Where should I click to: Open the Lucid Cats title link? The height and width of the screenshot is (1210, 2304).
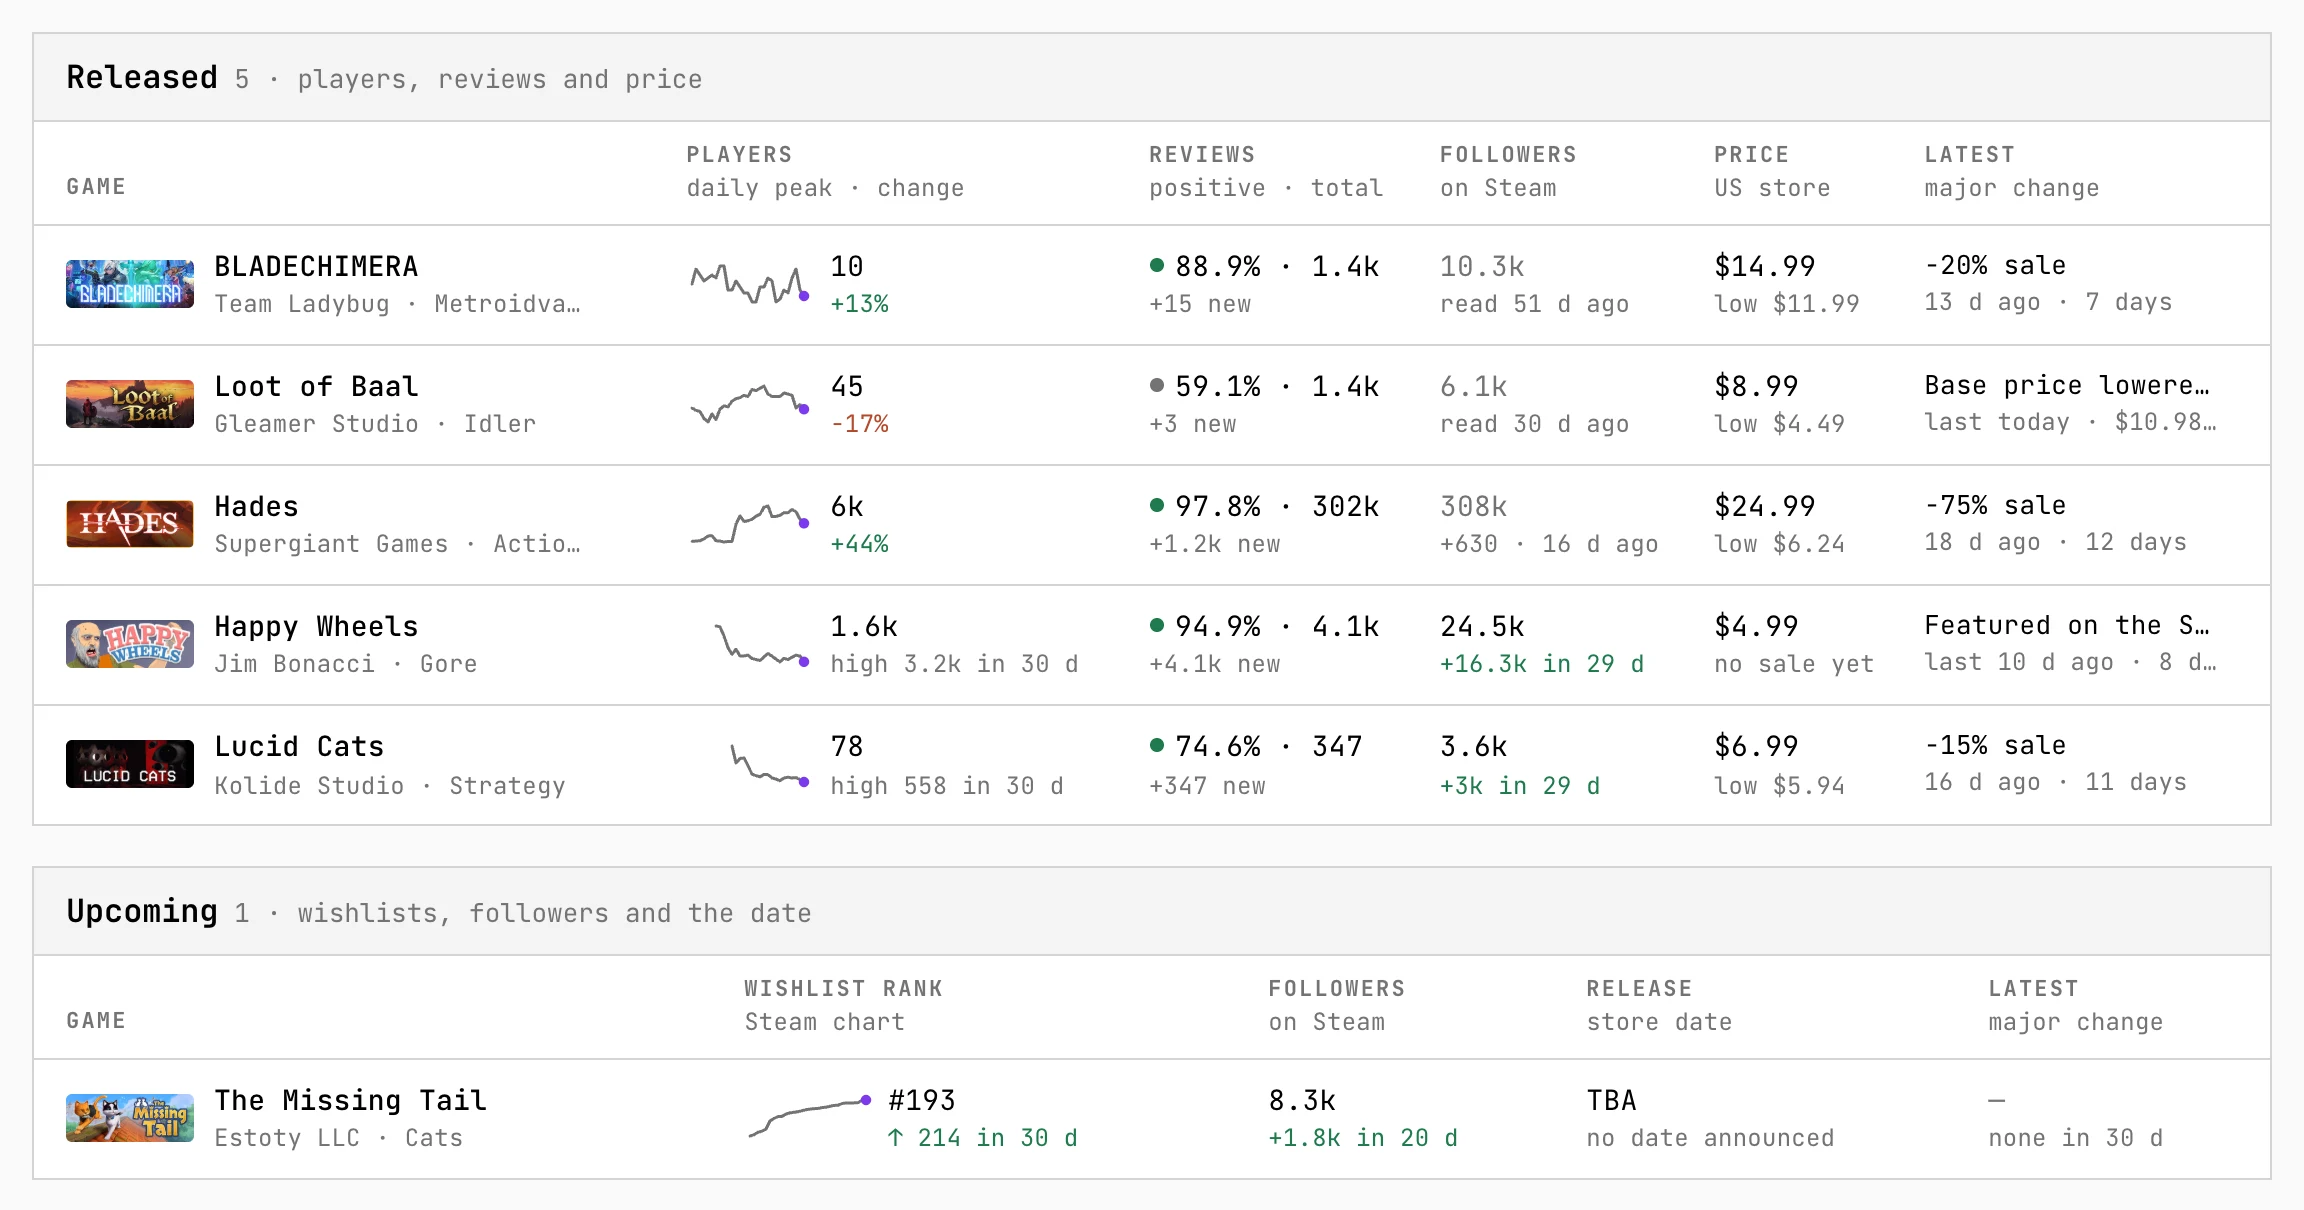[299, 746]
